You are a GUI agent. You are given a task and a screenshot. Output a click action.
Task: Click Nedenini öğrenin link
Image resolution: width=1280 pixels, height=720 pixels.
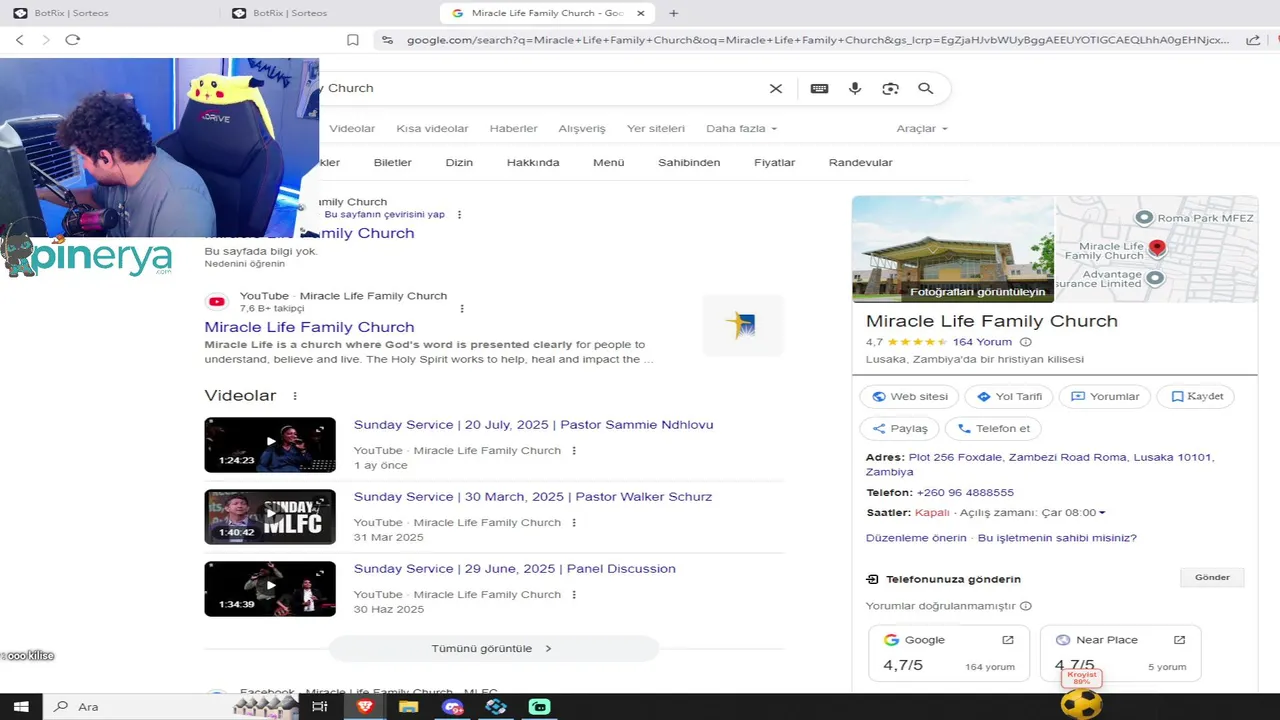coord(244,264)
